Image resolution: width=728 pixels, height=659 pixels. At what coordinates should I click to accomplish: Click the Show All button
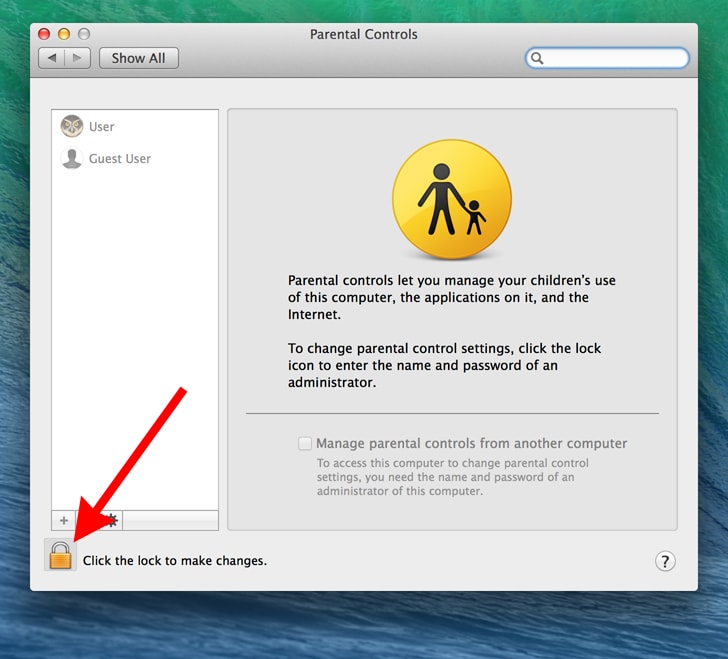(138, 58)
